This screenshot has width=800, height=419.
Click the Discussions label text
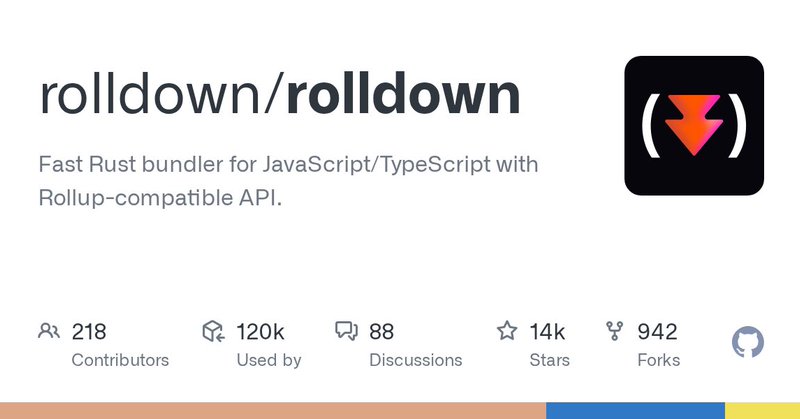pyautogui.click(x=416, y=360)
